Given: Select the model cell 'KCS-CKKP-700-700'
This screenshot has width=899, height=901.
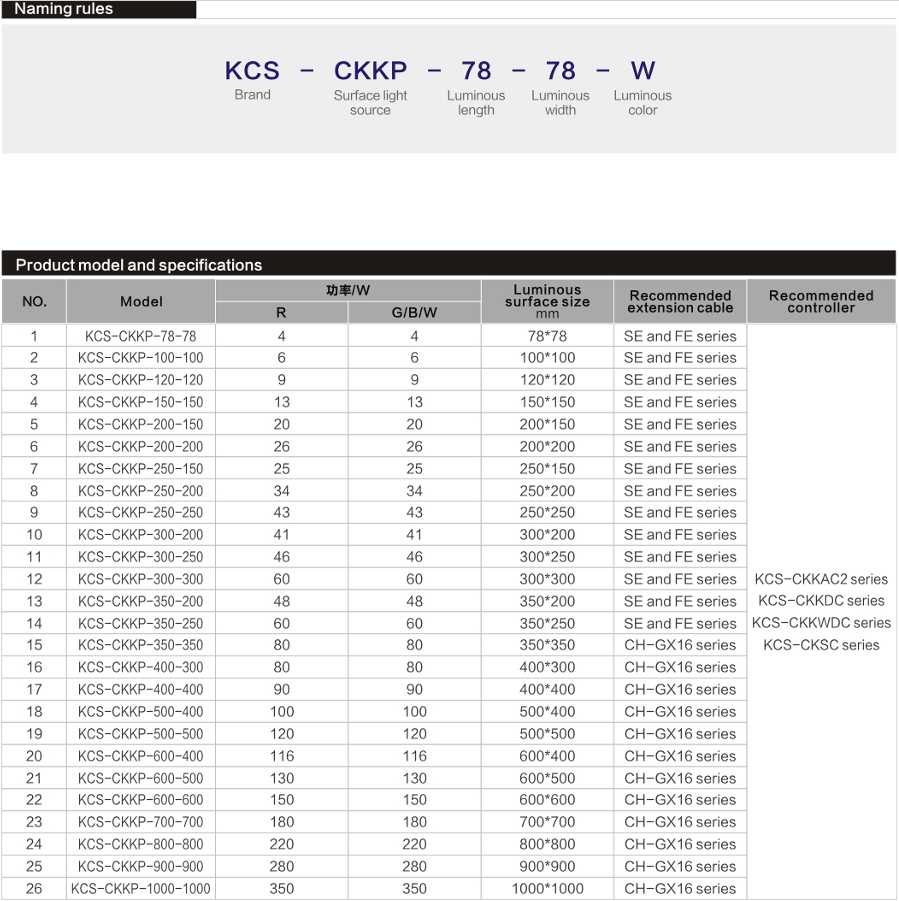Looking at the screenshot, I should point(141,822).
